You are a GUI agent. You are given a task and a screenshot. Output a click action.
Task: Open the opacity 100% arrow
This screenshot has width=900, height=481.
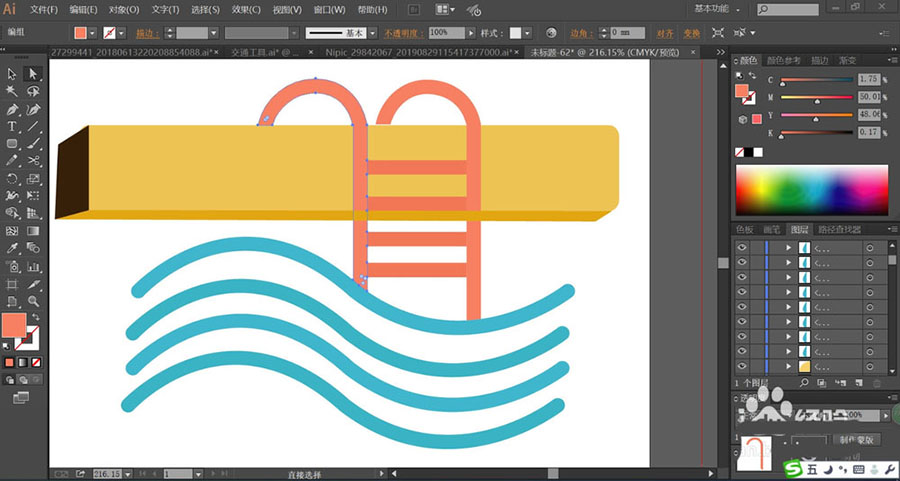(x=471, y=33)
